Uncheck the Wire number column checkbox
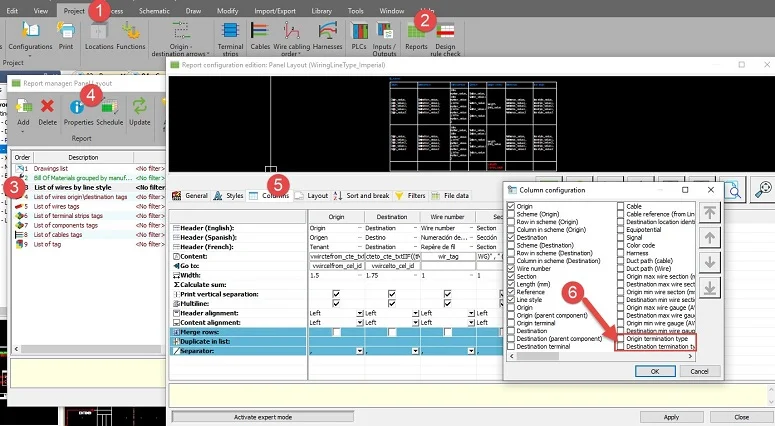Image resolution: width=775 pixels, height=426 pixels. pyautogui.click(x=511, y=266)
